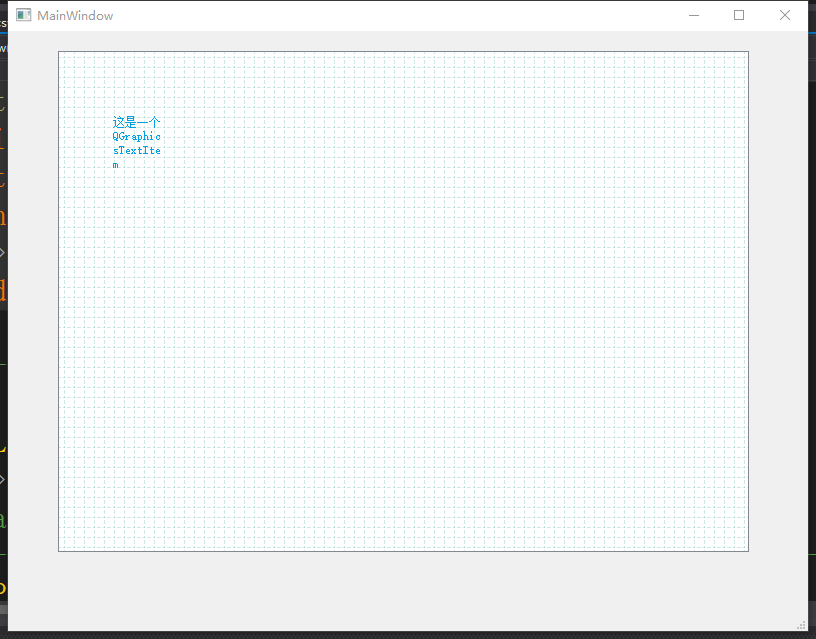Click the dark taskbar strip at the bottom

coord(400,634)
